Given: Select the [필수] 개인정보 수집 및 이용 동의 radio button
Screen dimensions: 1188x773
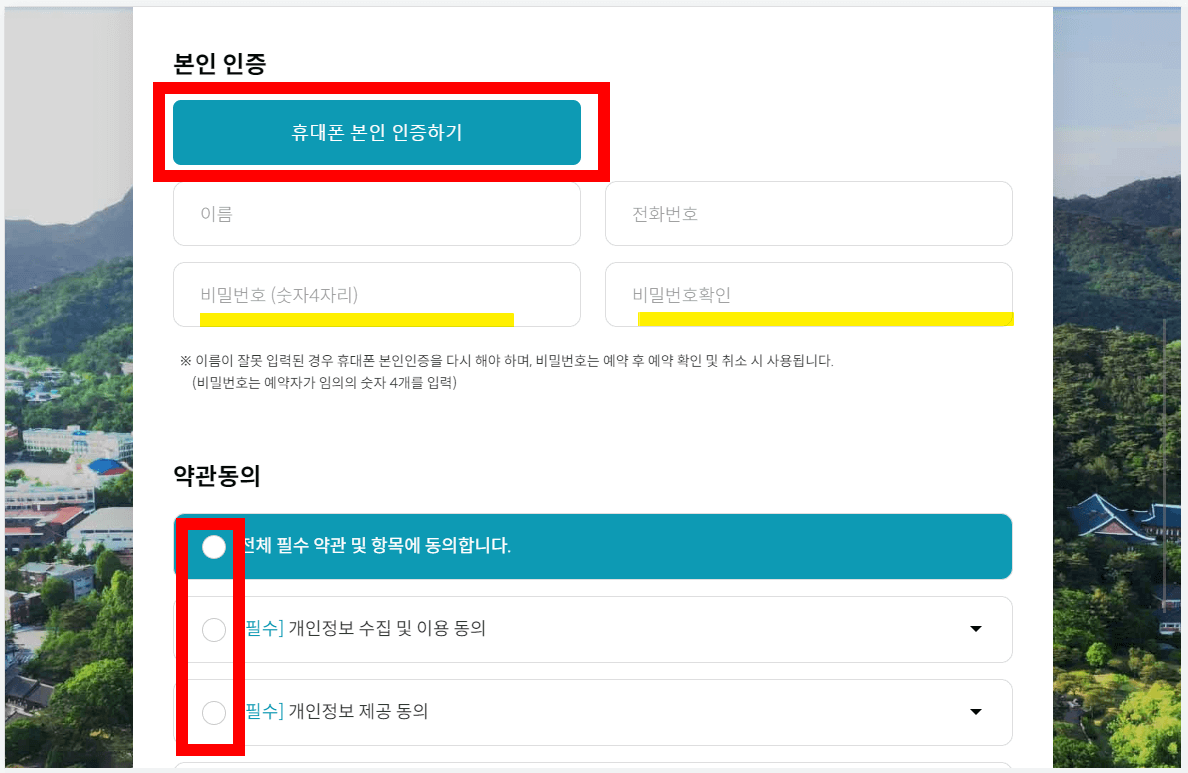Looking at the screenshot, I should coord(212,630).
